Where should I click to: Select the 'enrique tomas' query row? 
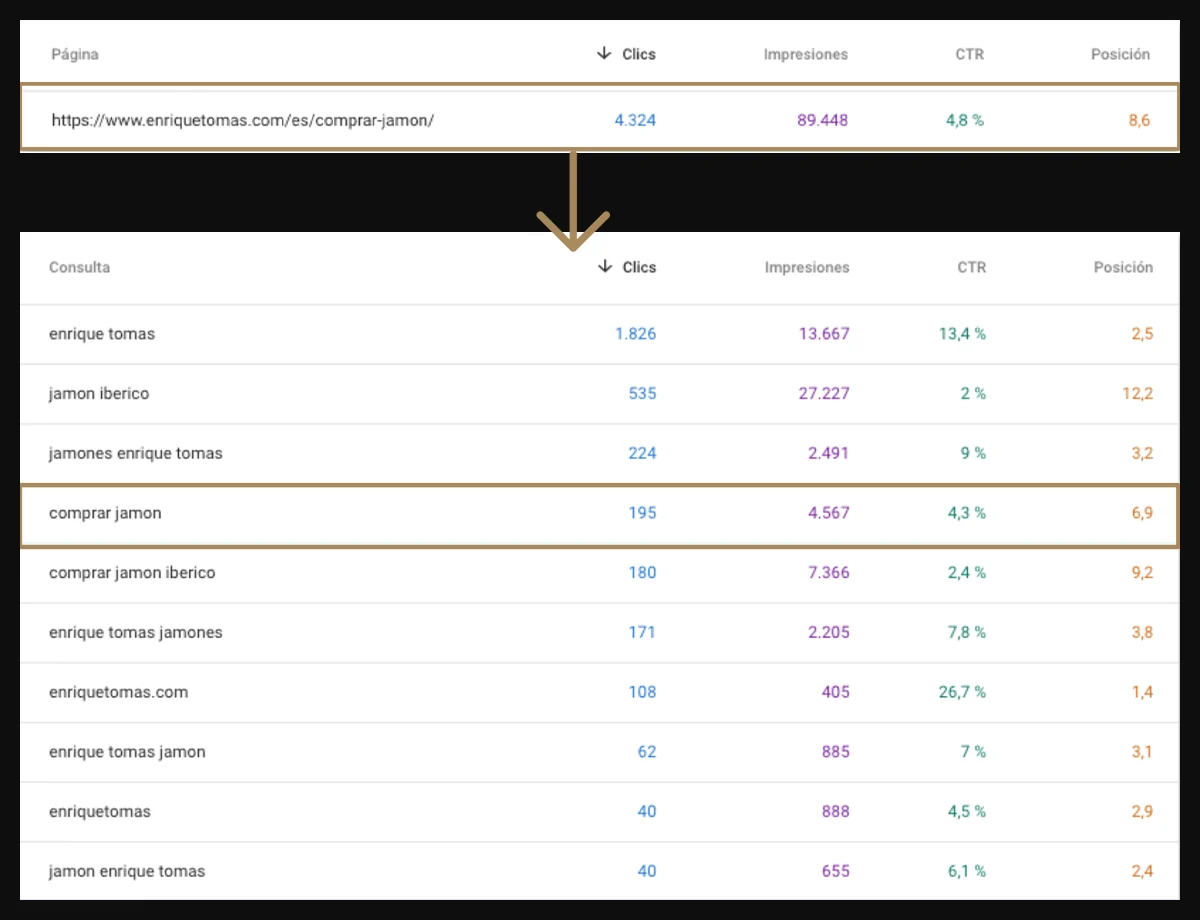[x=600, y=334]
